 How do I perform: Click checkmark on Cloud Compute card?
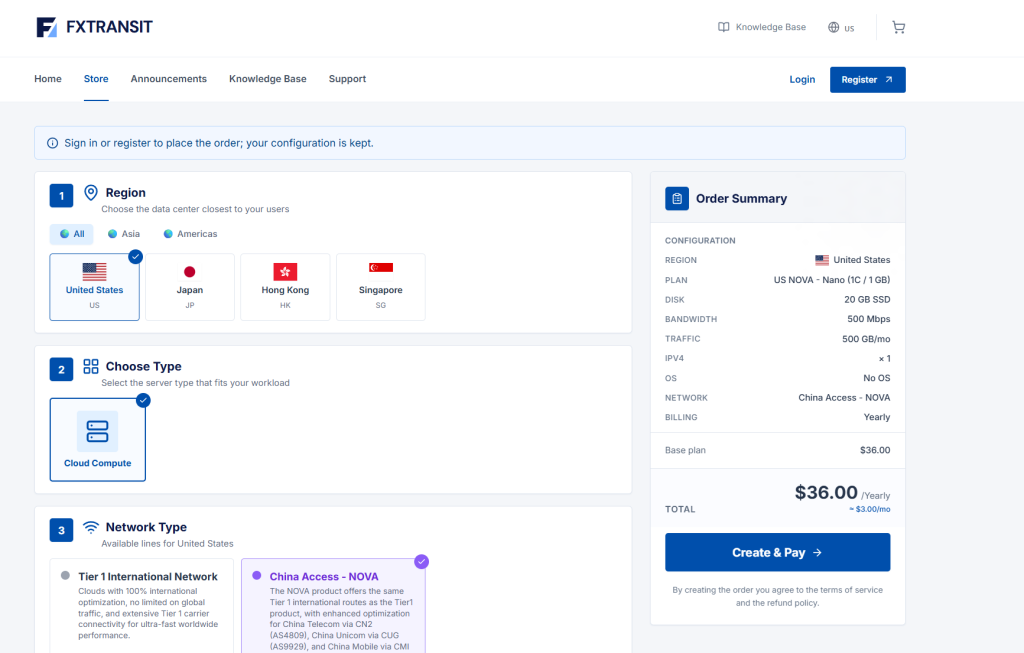tap(144, 400)
